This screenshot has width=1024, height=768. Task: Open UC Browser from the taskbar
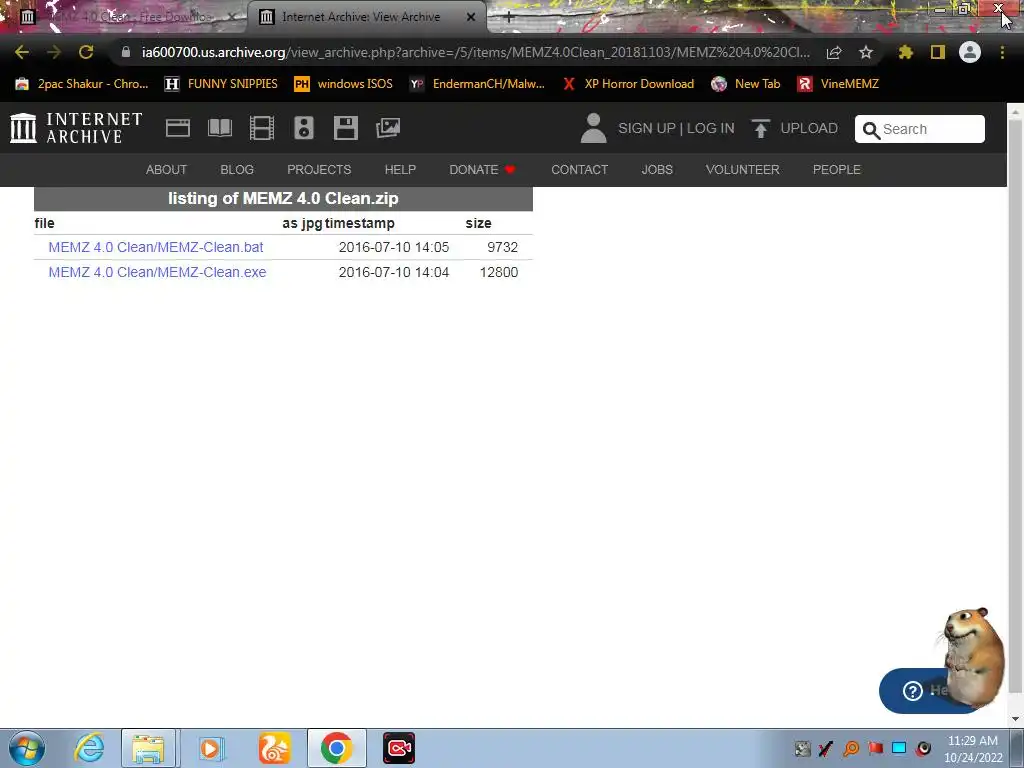[274, 748]
